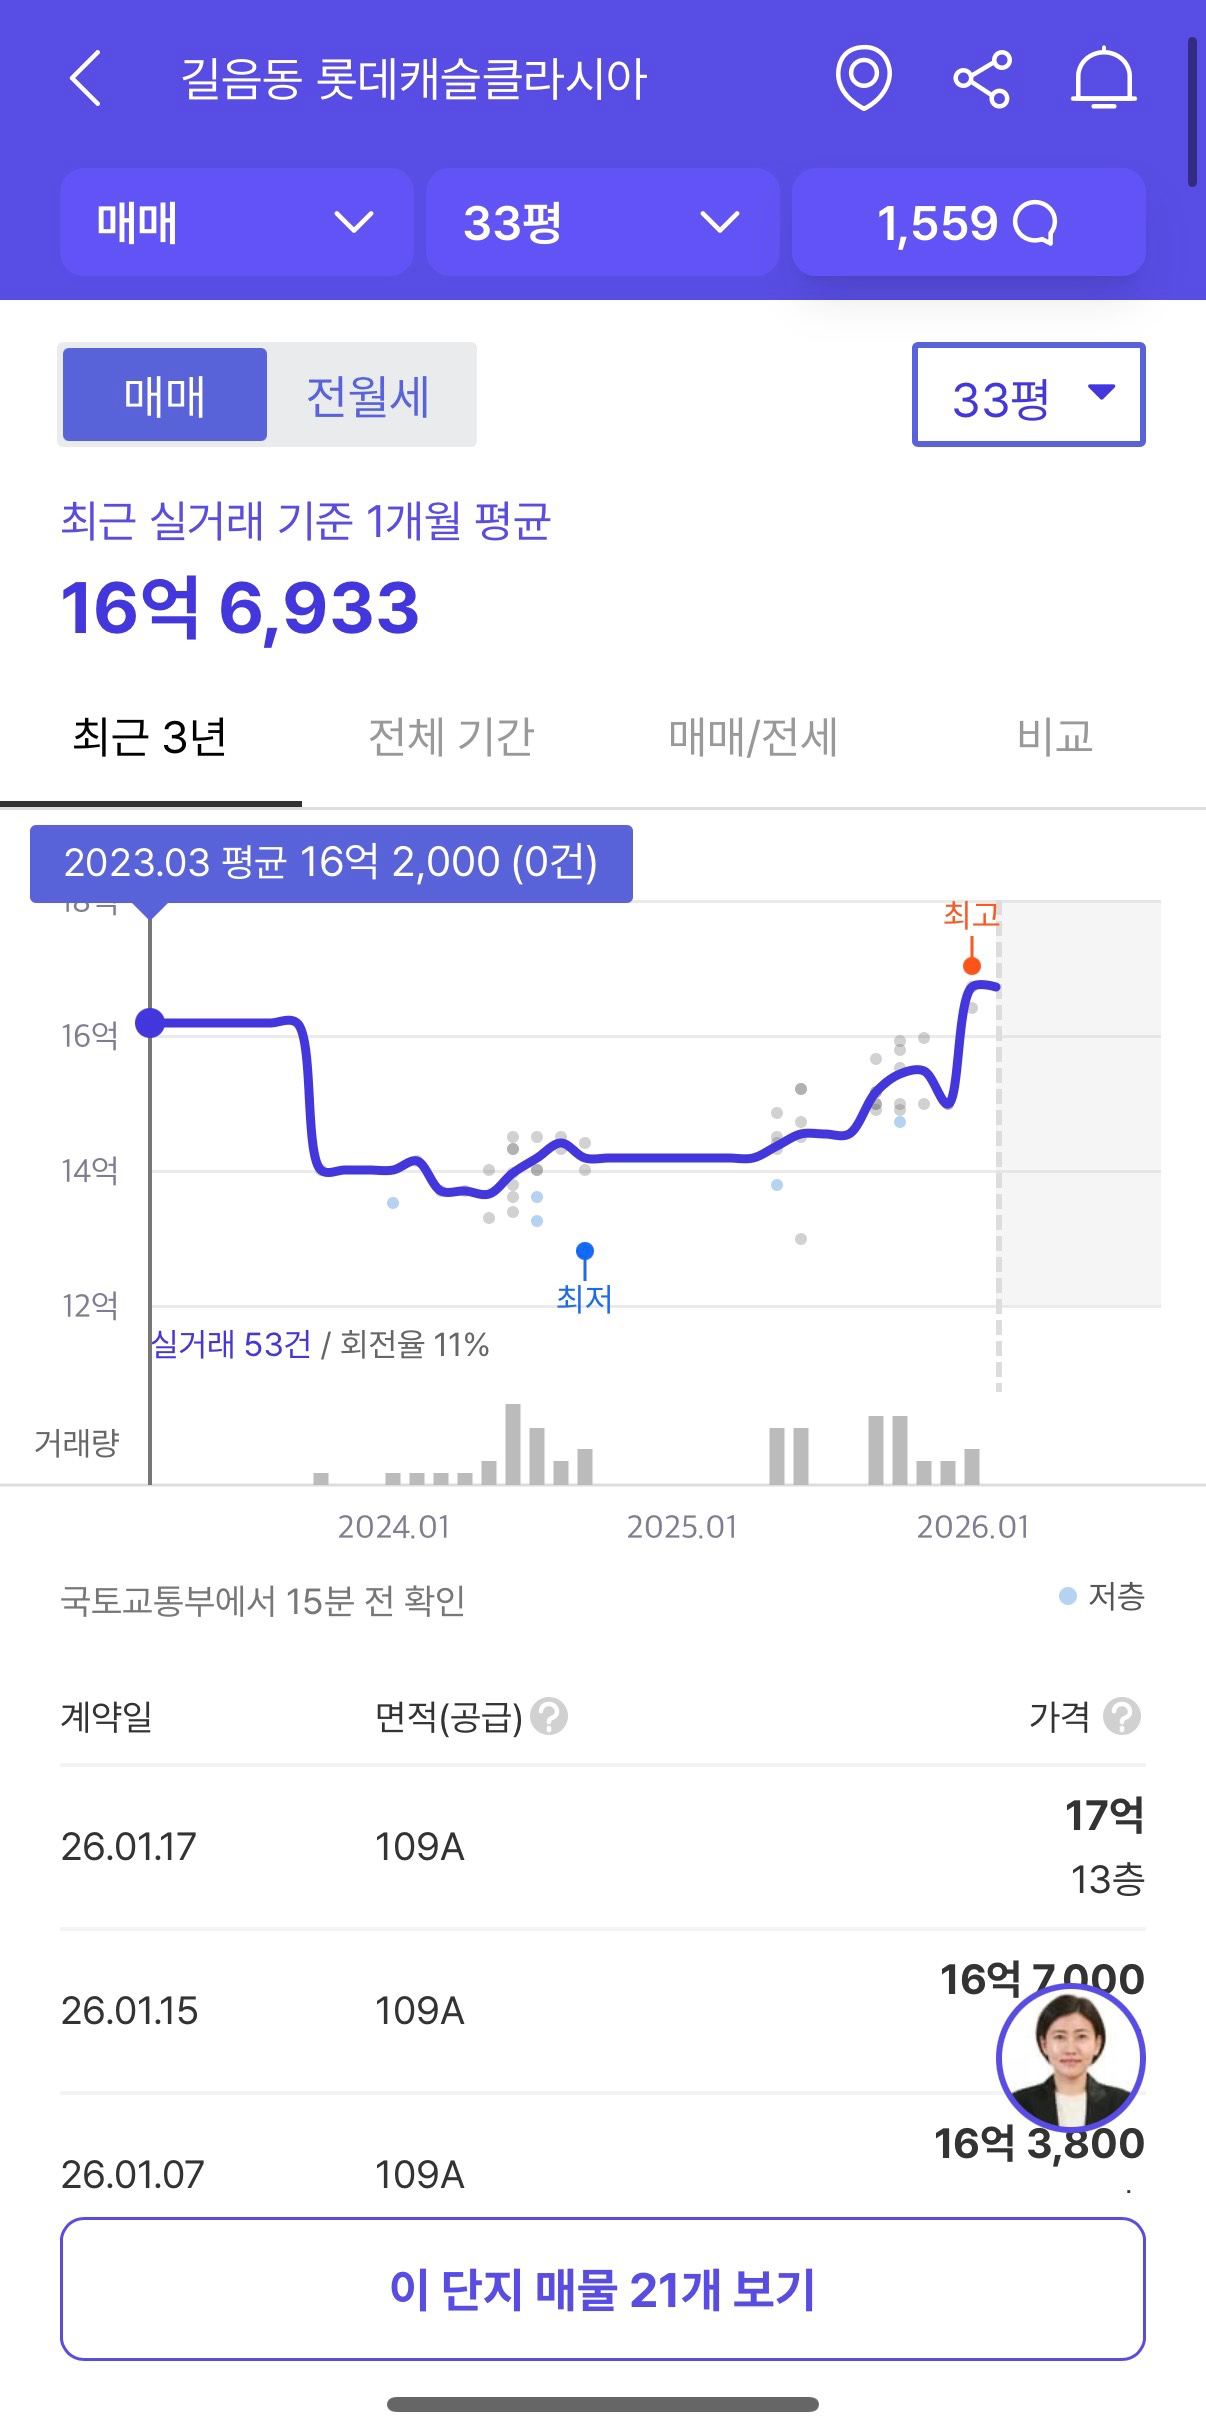Switch the toggle to 전월세

(368, 395)
